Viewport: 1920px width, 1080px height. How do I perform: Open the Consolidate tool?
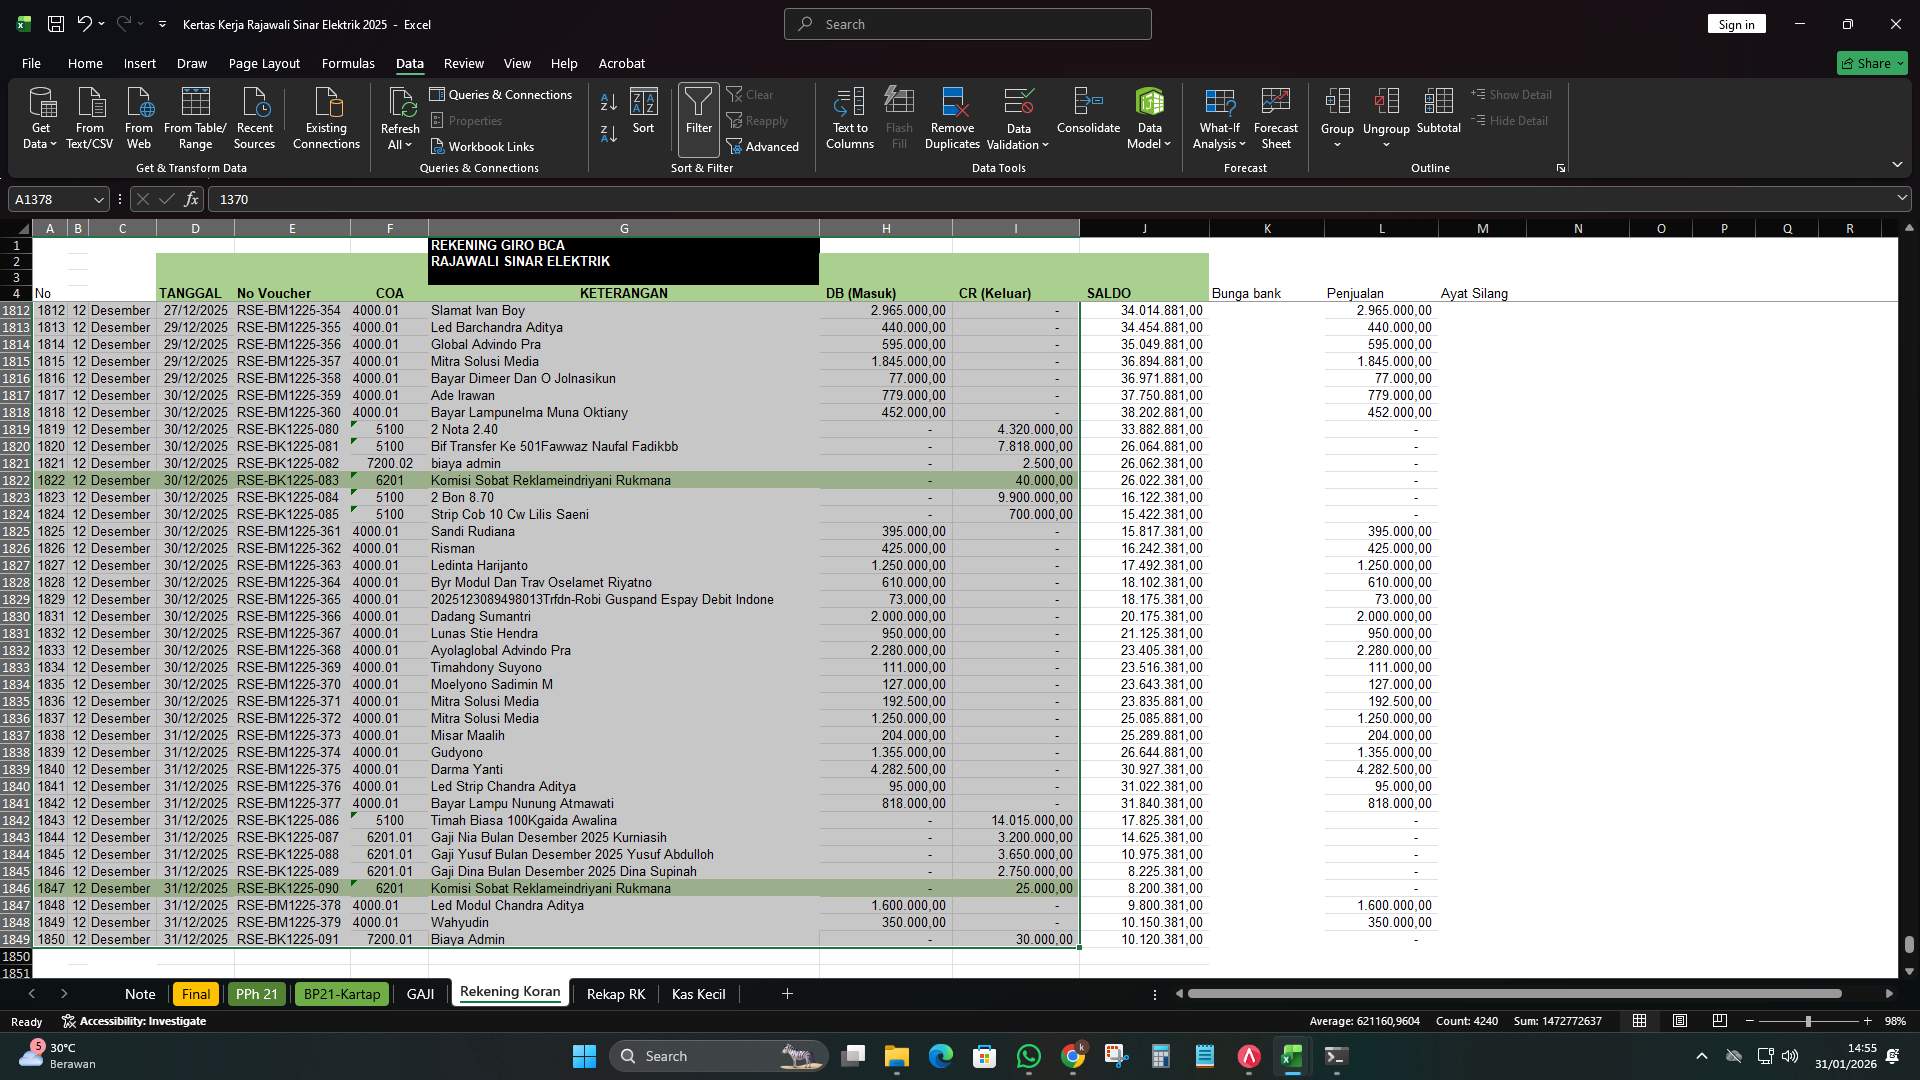[1088, 117]
